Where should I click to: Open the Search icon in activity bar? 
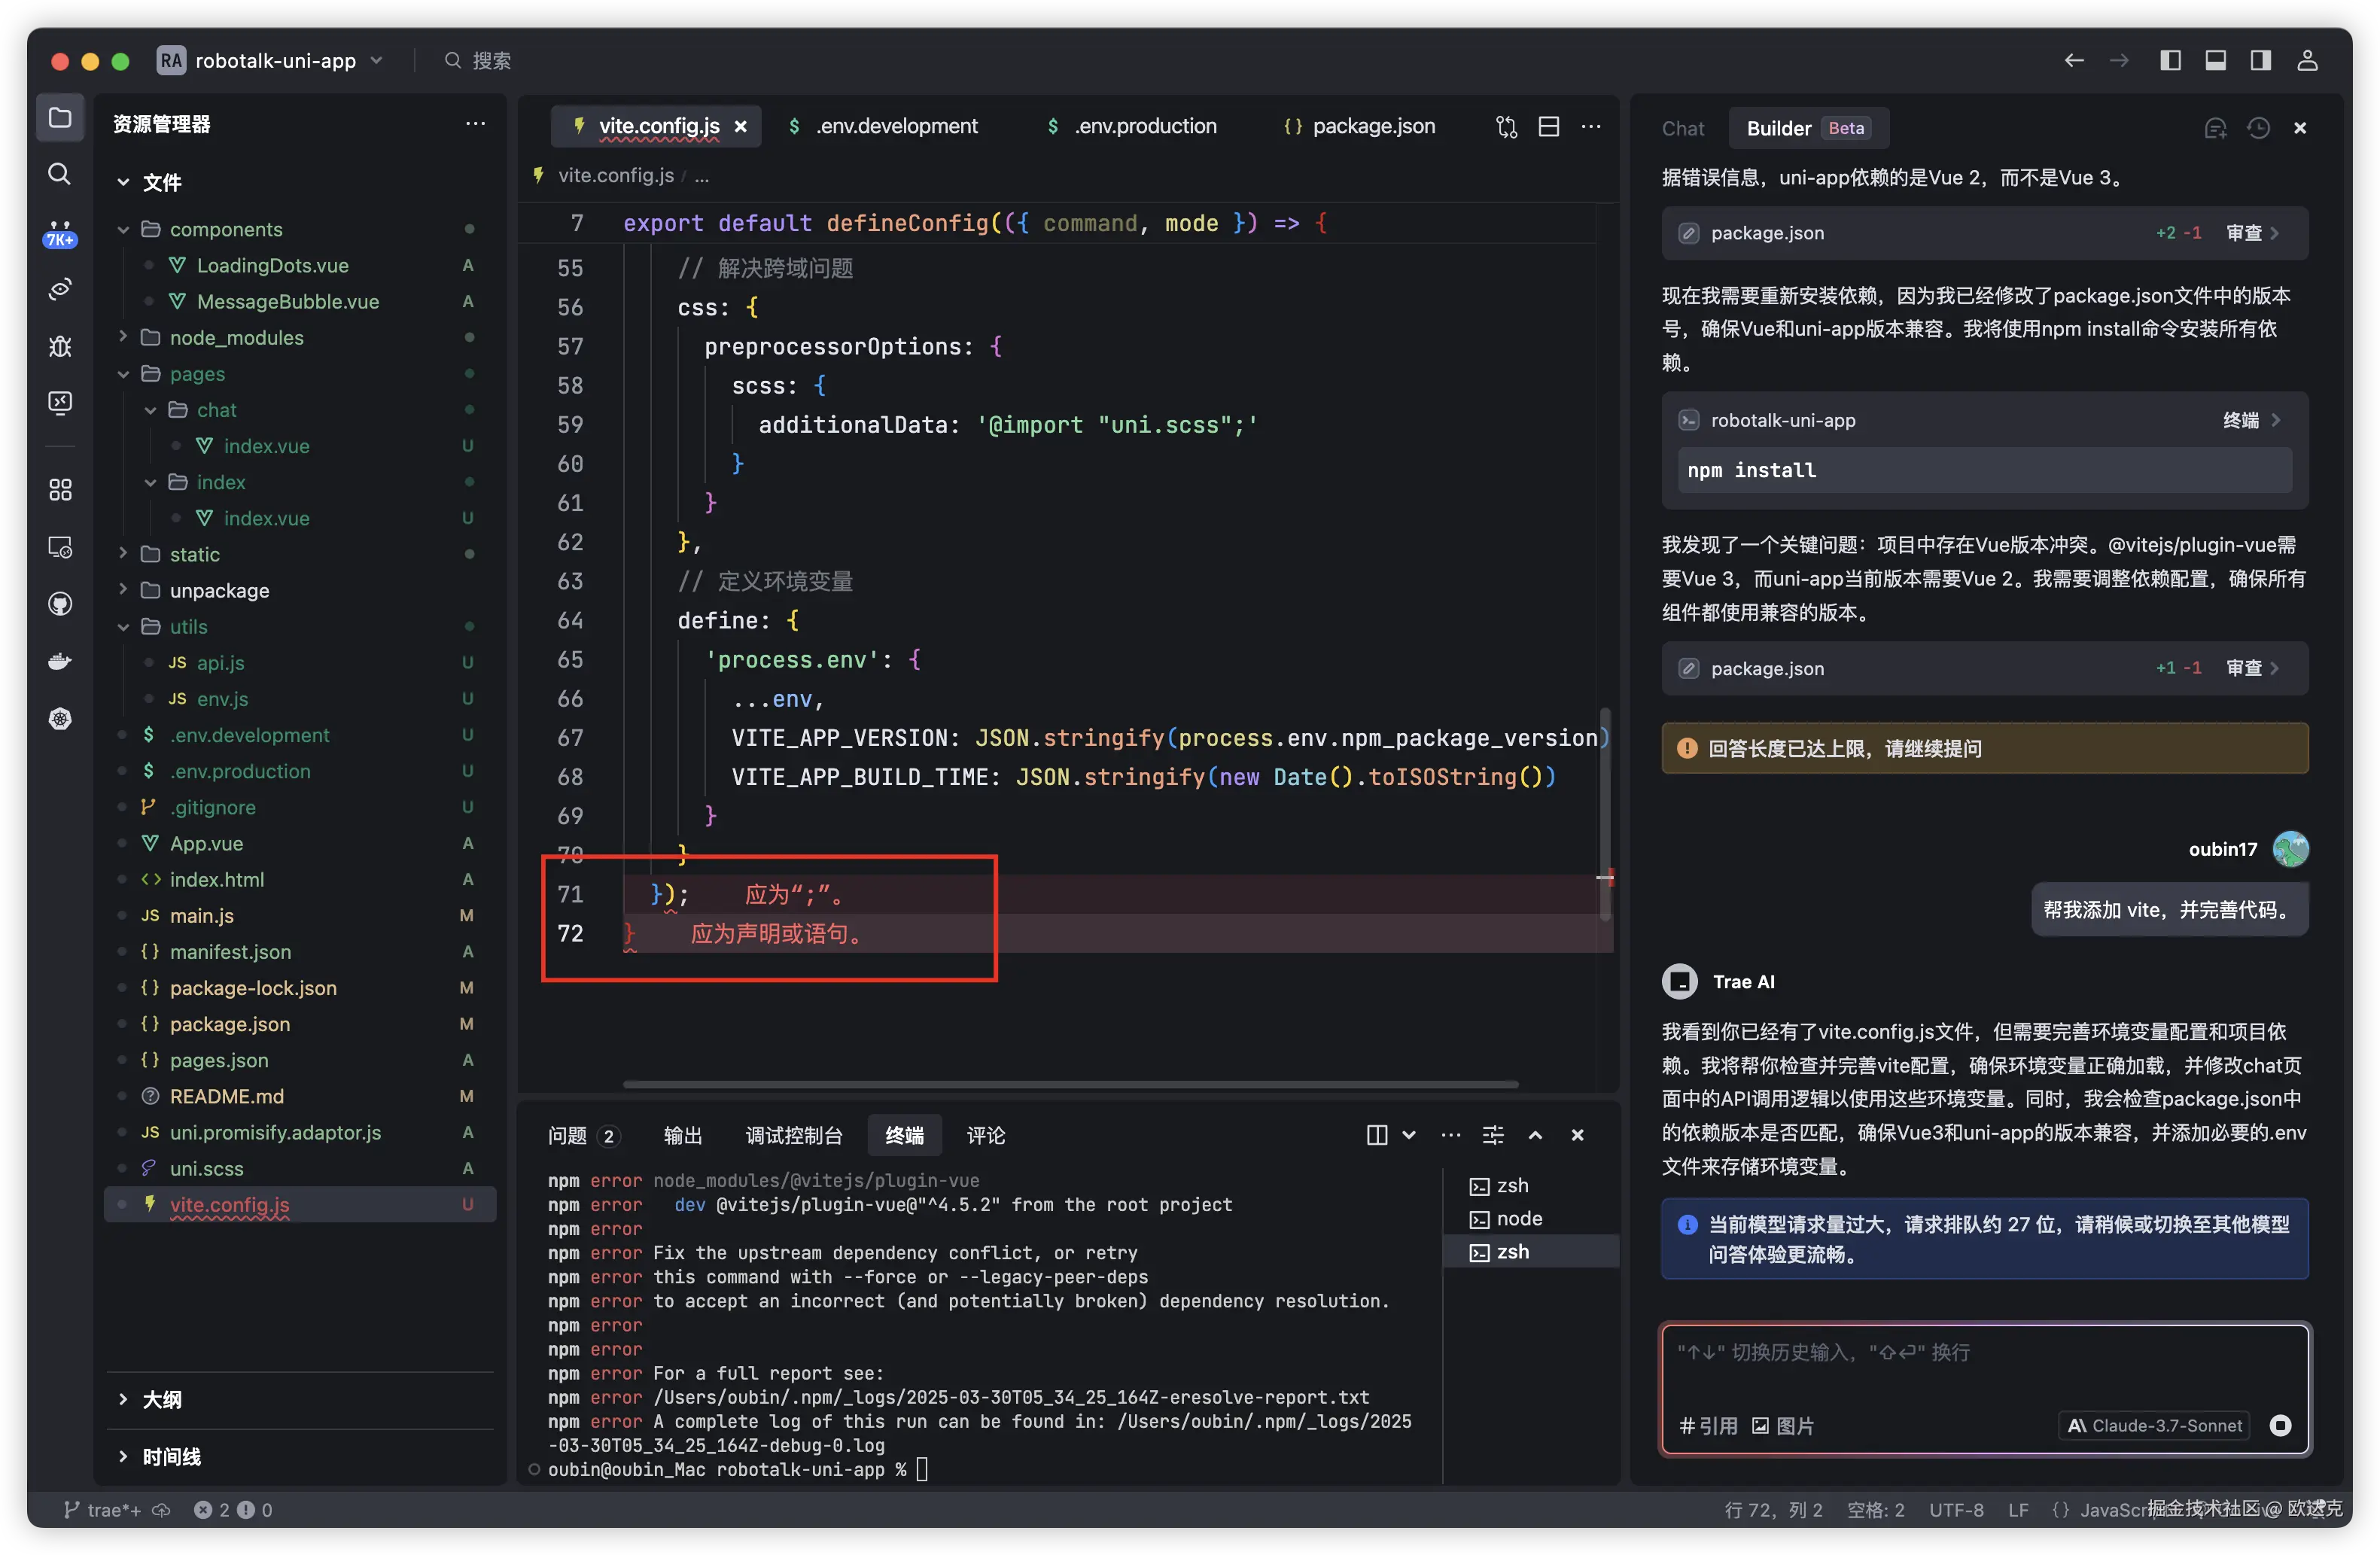pyautogui.click(x=60, y=174)
